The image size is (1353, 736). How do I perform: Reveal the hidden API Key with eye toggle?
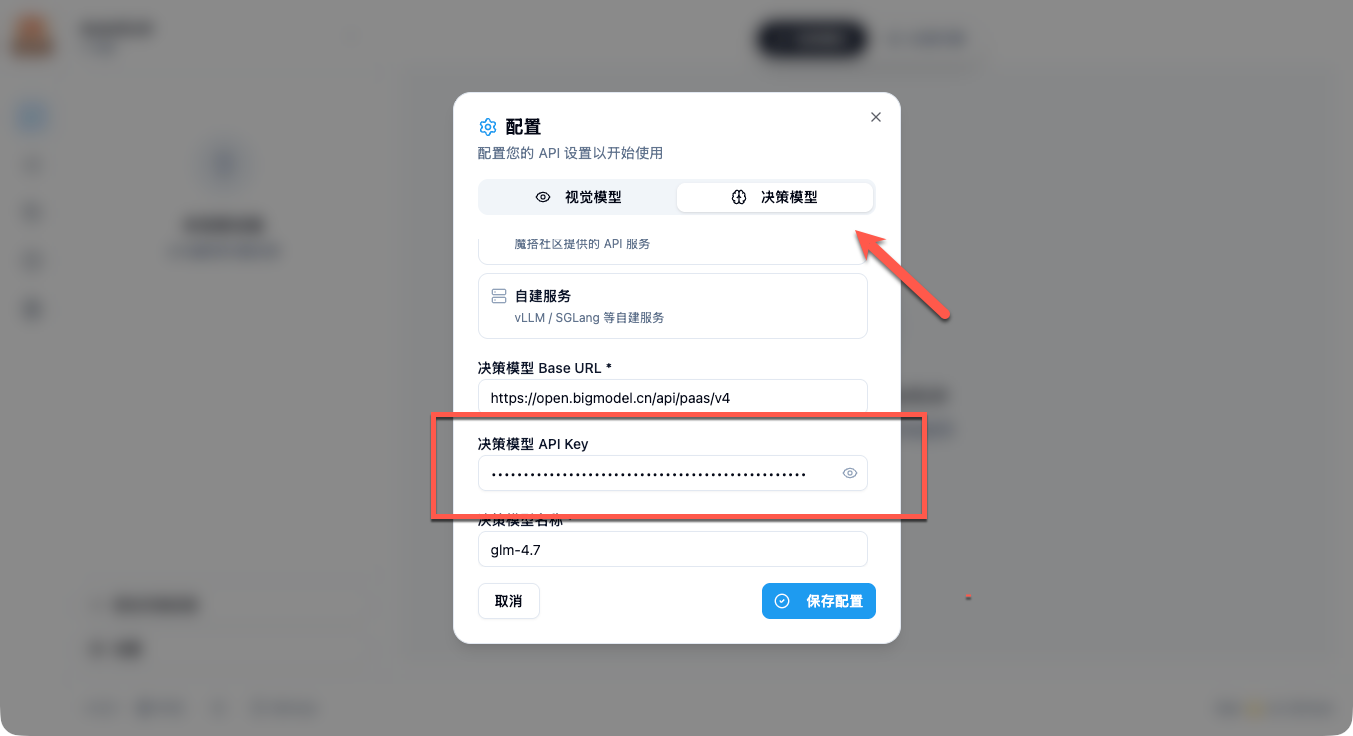pyautogui.click(x=850, y=473)
